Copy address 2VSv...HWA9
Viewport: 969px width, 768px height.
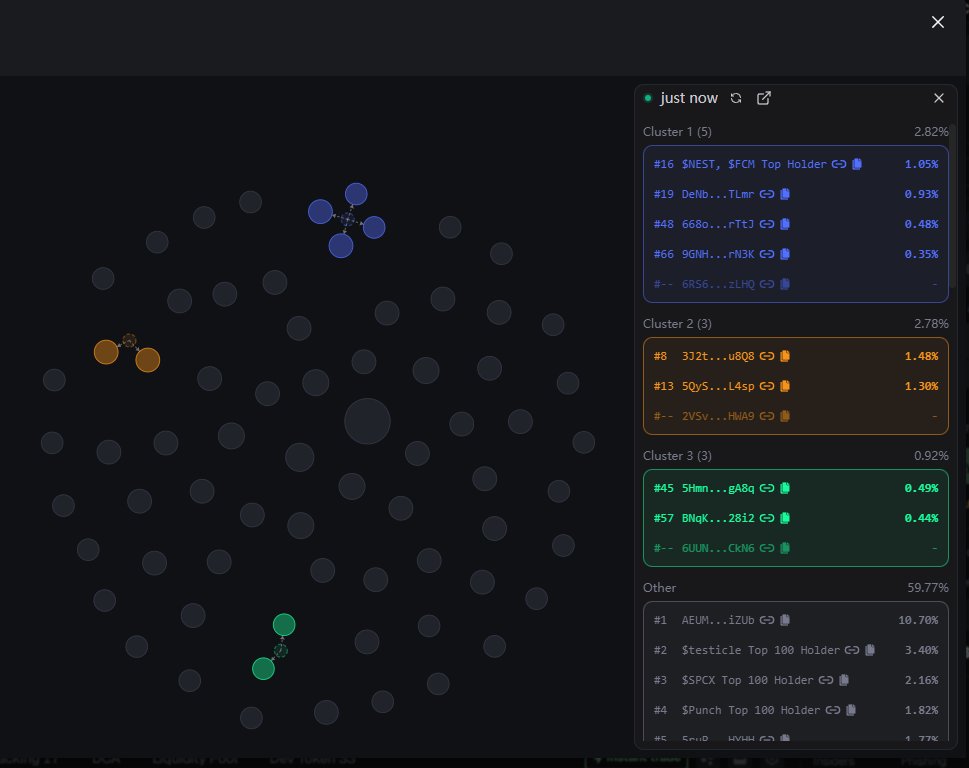pos(785,416)
